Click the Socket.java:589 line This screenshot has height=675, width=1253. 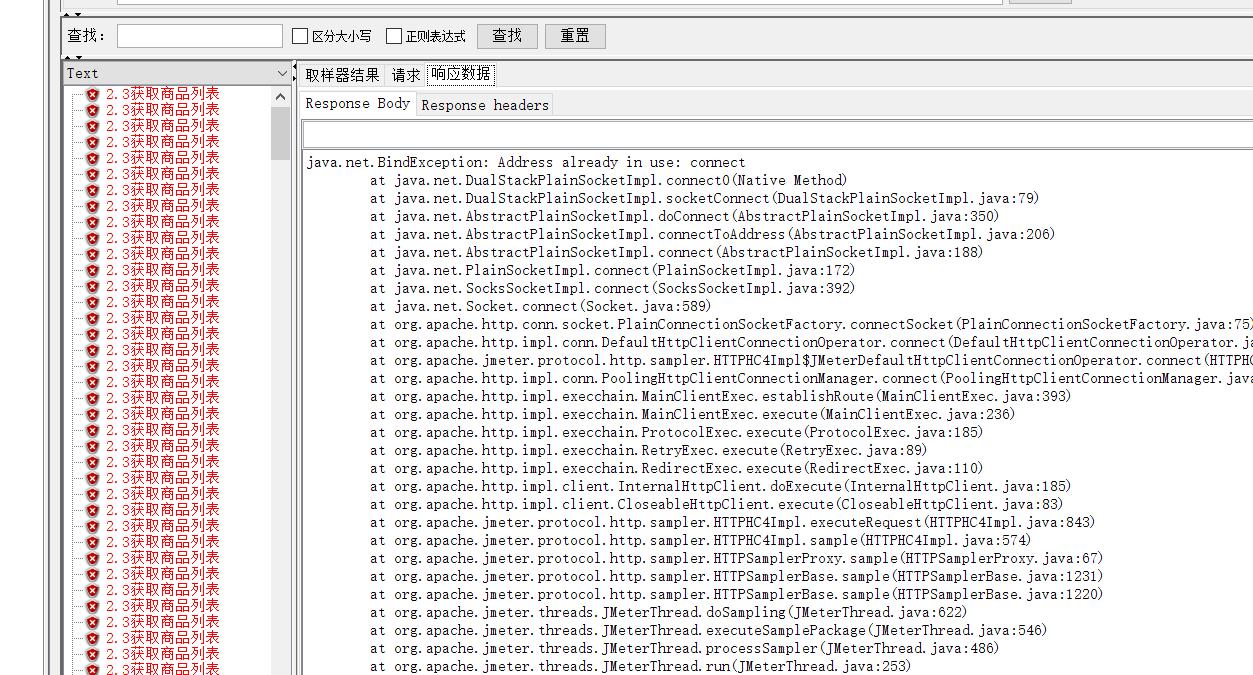(540, 306)
